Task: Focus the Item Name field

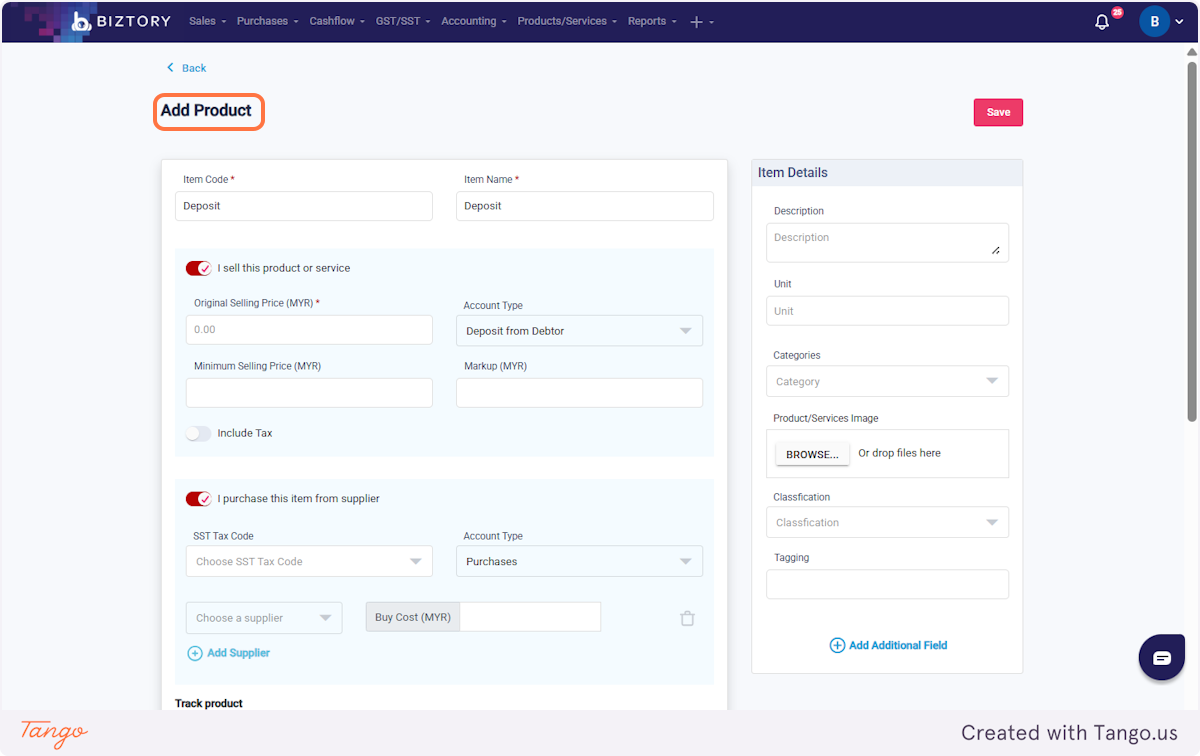Action: pos(585,206)
